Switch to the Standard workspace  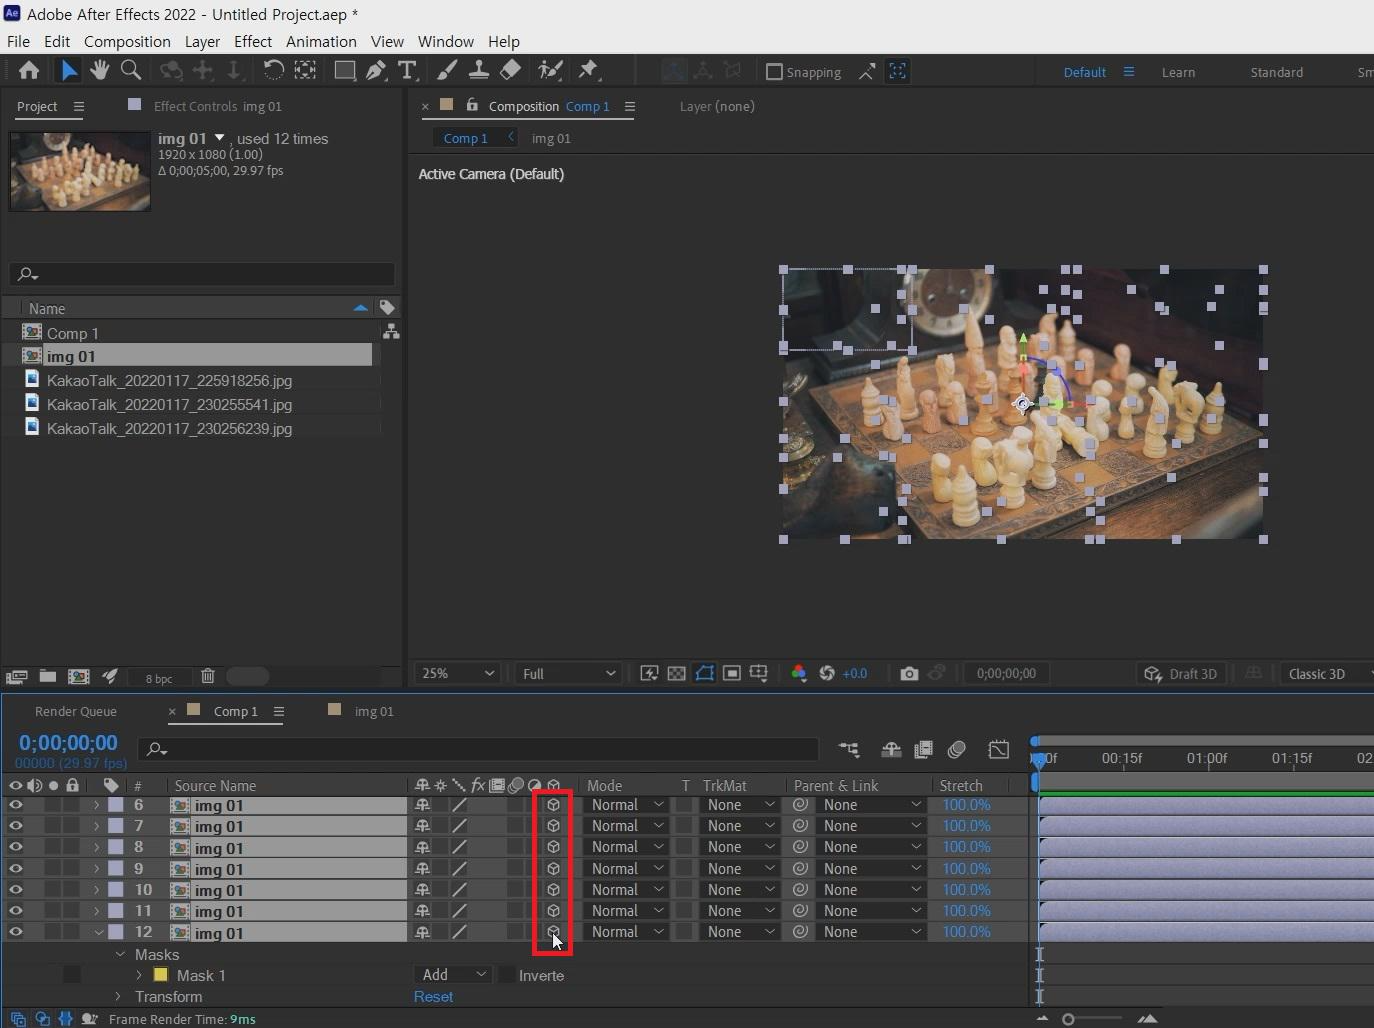pyautogui.click(x=1276, y=72)
